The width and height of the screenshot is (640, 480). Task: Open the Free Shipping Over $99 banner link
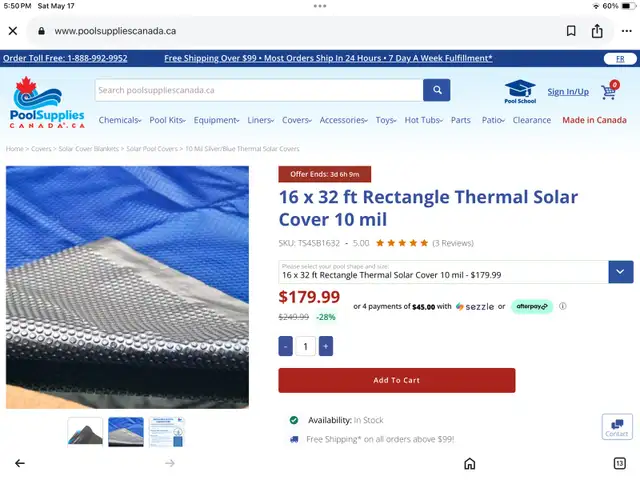point(328,58)
